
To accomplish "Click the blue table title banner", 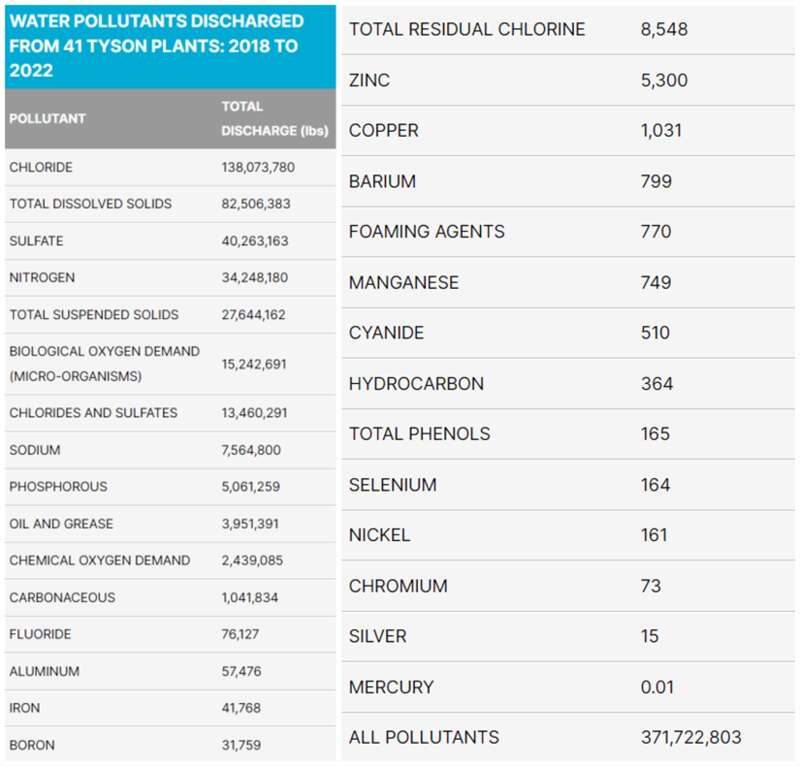I will pyautogui.click(x=170, y=47).
